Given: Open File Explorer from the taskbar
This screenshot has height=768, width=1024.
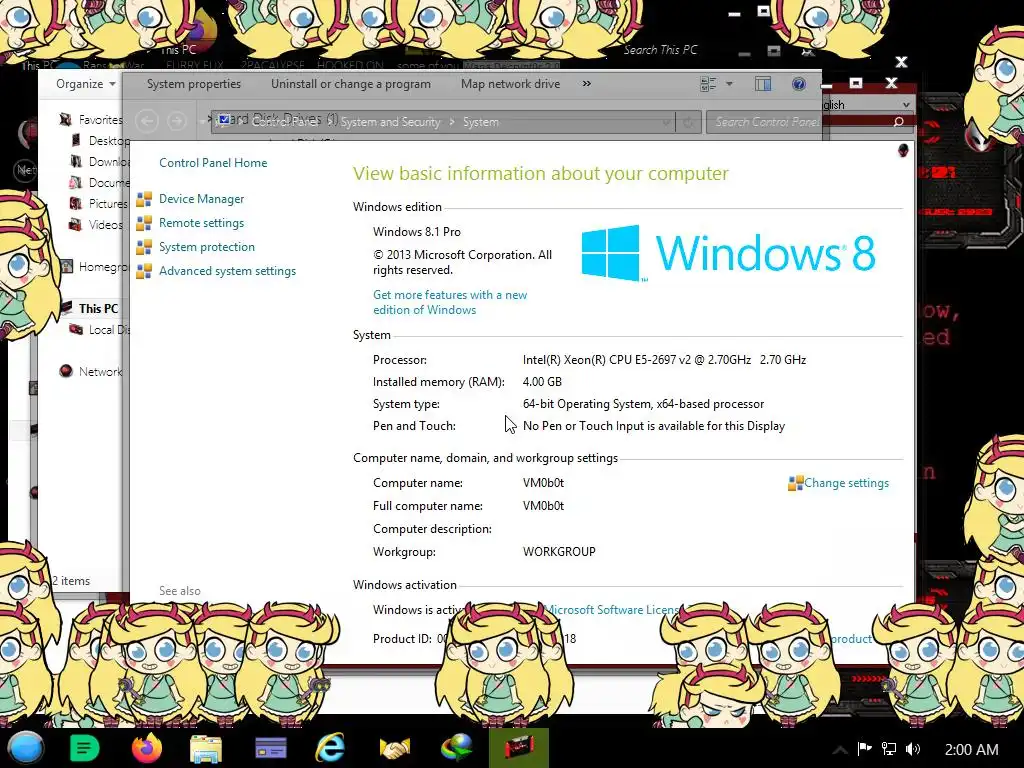Looking at the screenshot, I should pos(206,749).
